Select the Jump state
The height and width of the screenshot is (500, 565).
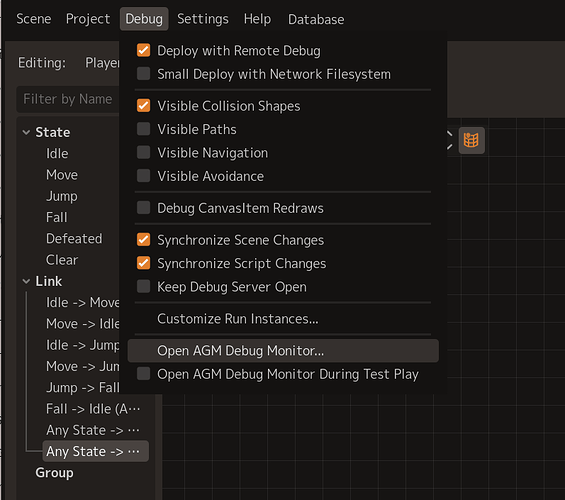[x=62, y=196]
